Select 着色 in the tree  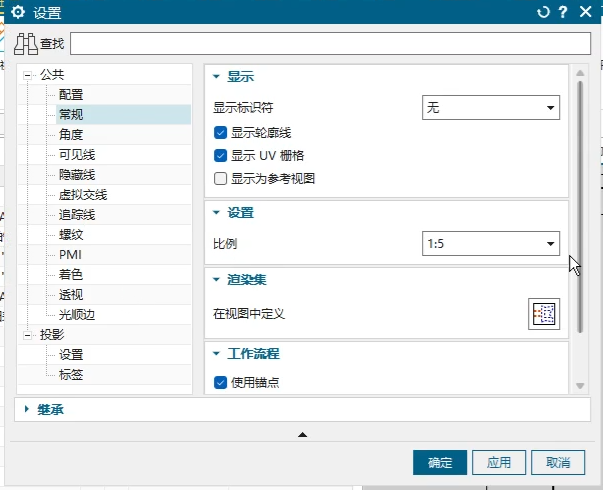tap(71, 275)
